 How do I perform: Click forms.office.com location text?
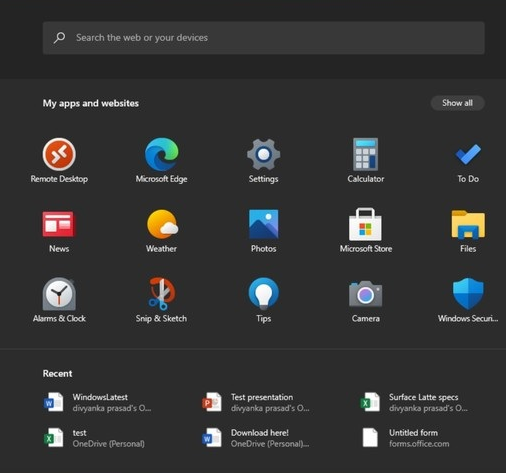pyautogui.click(x=419, y=444)
